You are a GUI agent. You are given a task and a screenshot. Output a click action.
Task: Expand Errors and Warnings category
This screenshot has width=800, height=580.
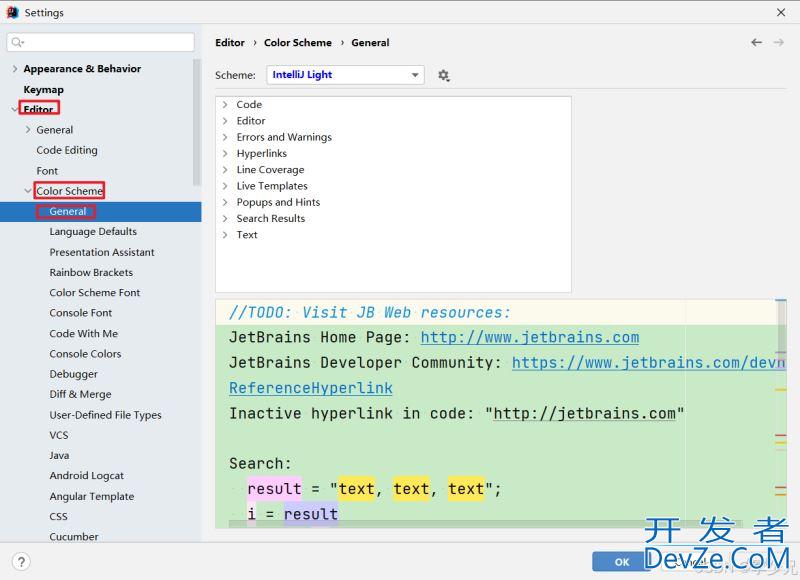click(x=225, y=137)
